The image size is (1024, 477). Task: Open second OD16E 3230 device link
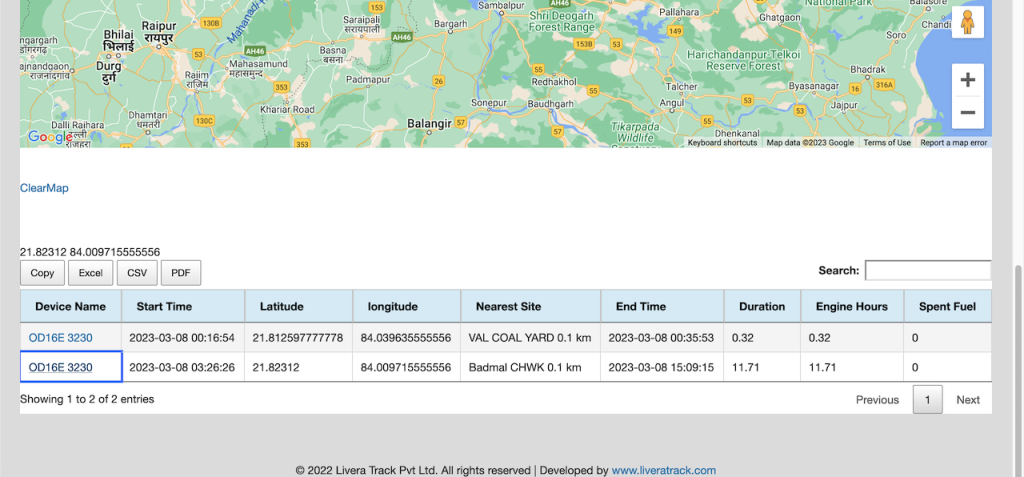tap(61, 368)
